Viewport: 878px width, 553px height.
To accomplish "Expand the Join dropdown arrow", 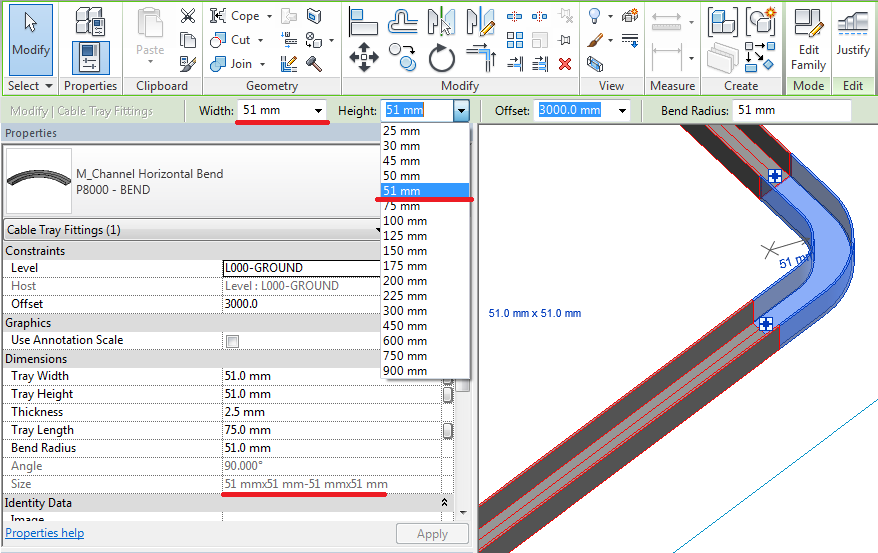I will pyautogui.click(x=262, y=64).
